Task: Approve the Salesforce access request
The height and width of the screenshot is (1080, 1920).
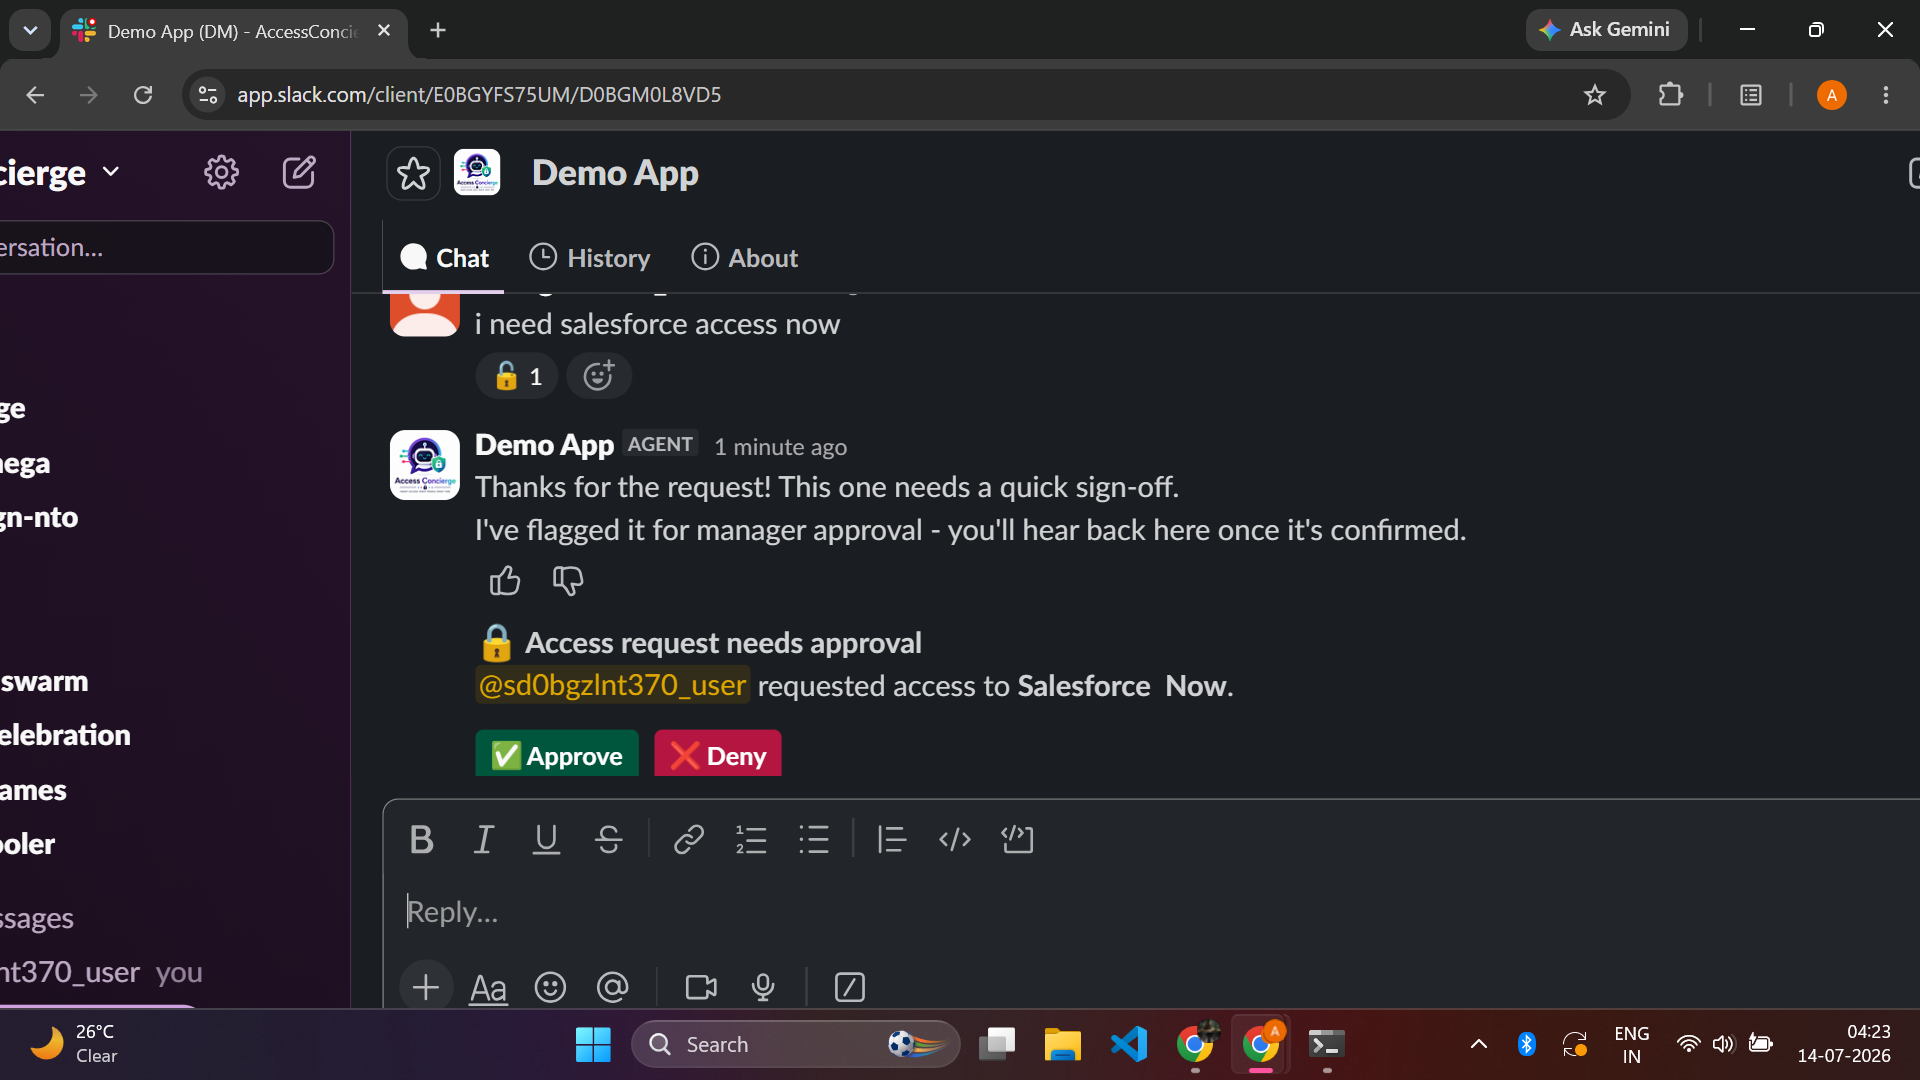Action: pos(557,754)
